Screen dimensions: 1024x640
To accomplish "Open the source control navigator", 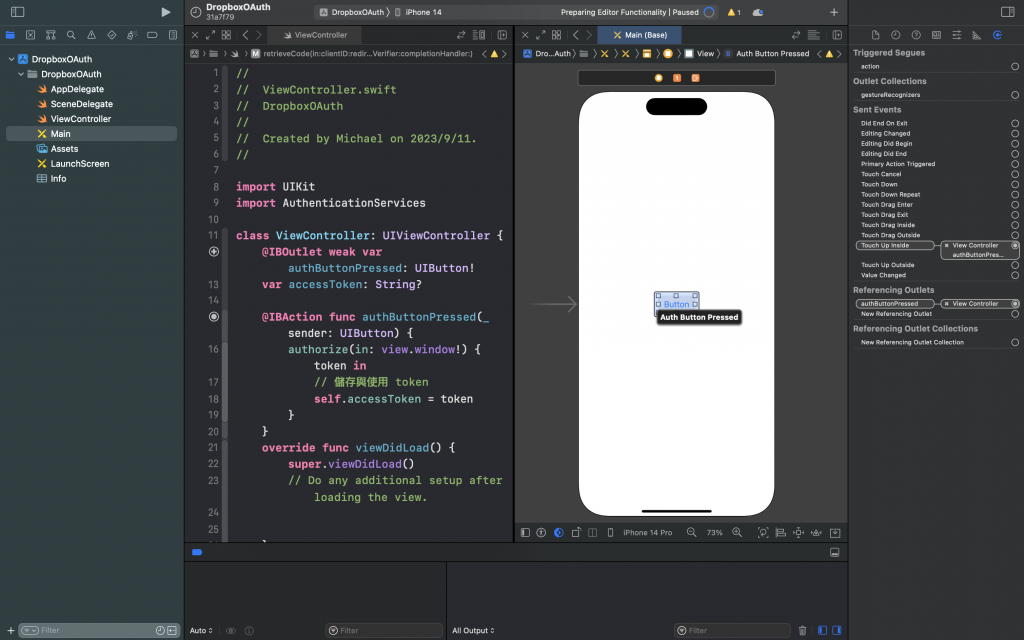I will pos(30,35).
